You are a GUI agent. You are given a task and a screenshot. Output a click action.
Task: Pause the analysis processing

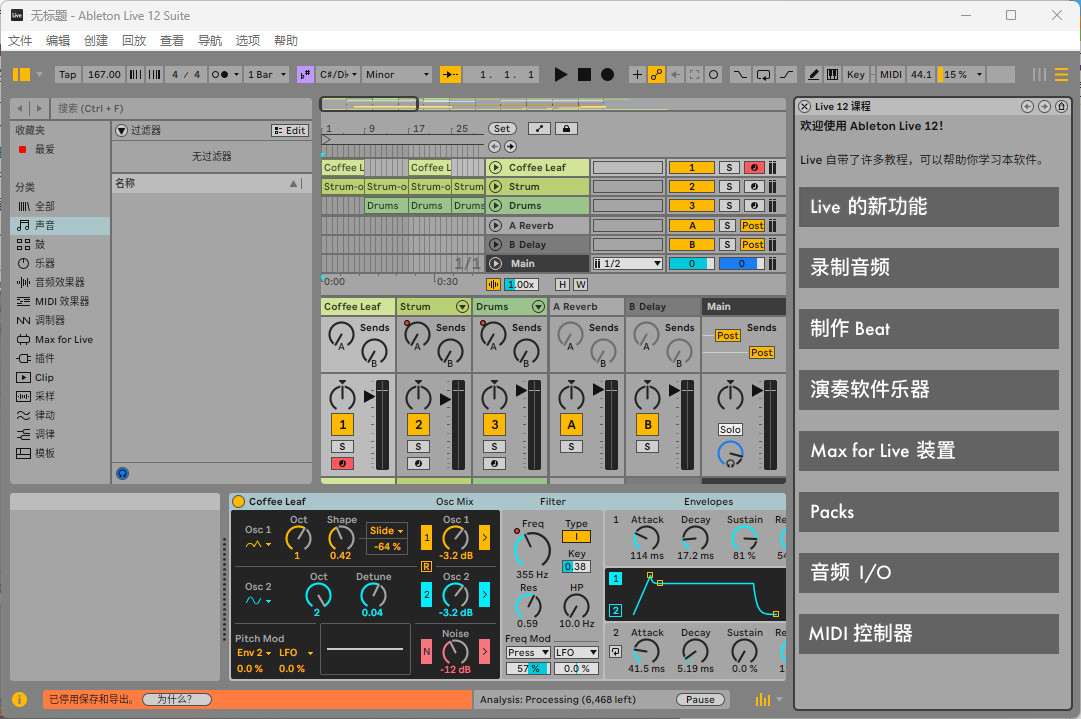pyautogui.click(x=700, y=700)
